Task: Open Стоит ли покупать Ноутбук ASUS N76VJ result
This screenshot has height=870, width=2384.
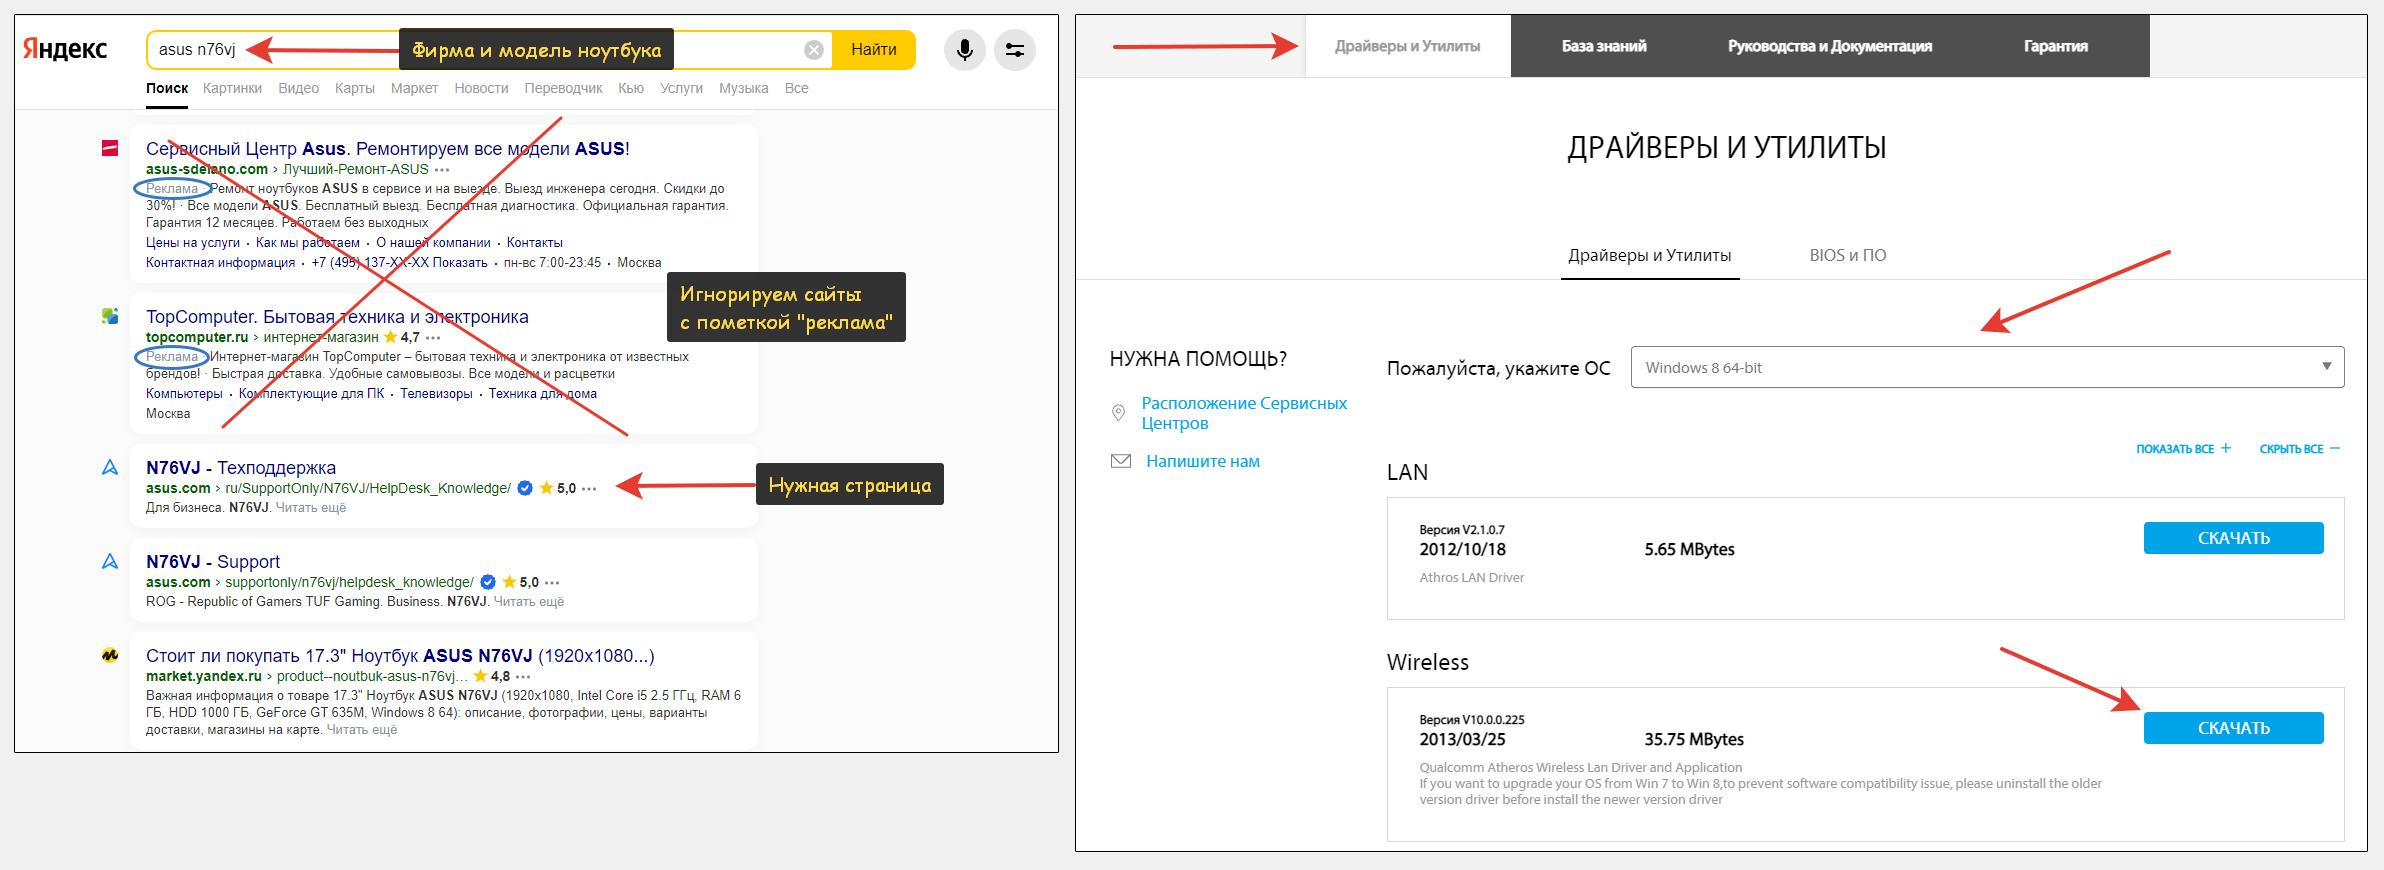Action: 400,656
